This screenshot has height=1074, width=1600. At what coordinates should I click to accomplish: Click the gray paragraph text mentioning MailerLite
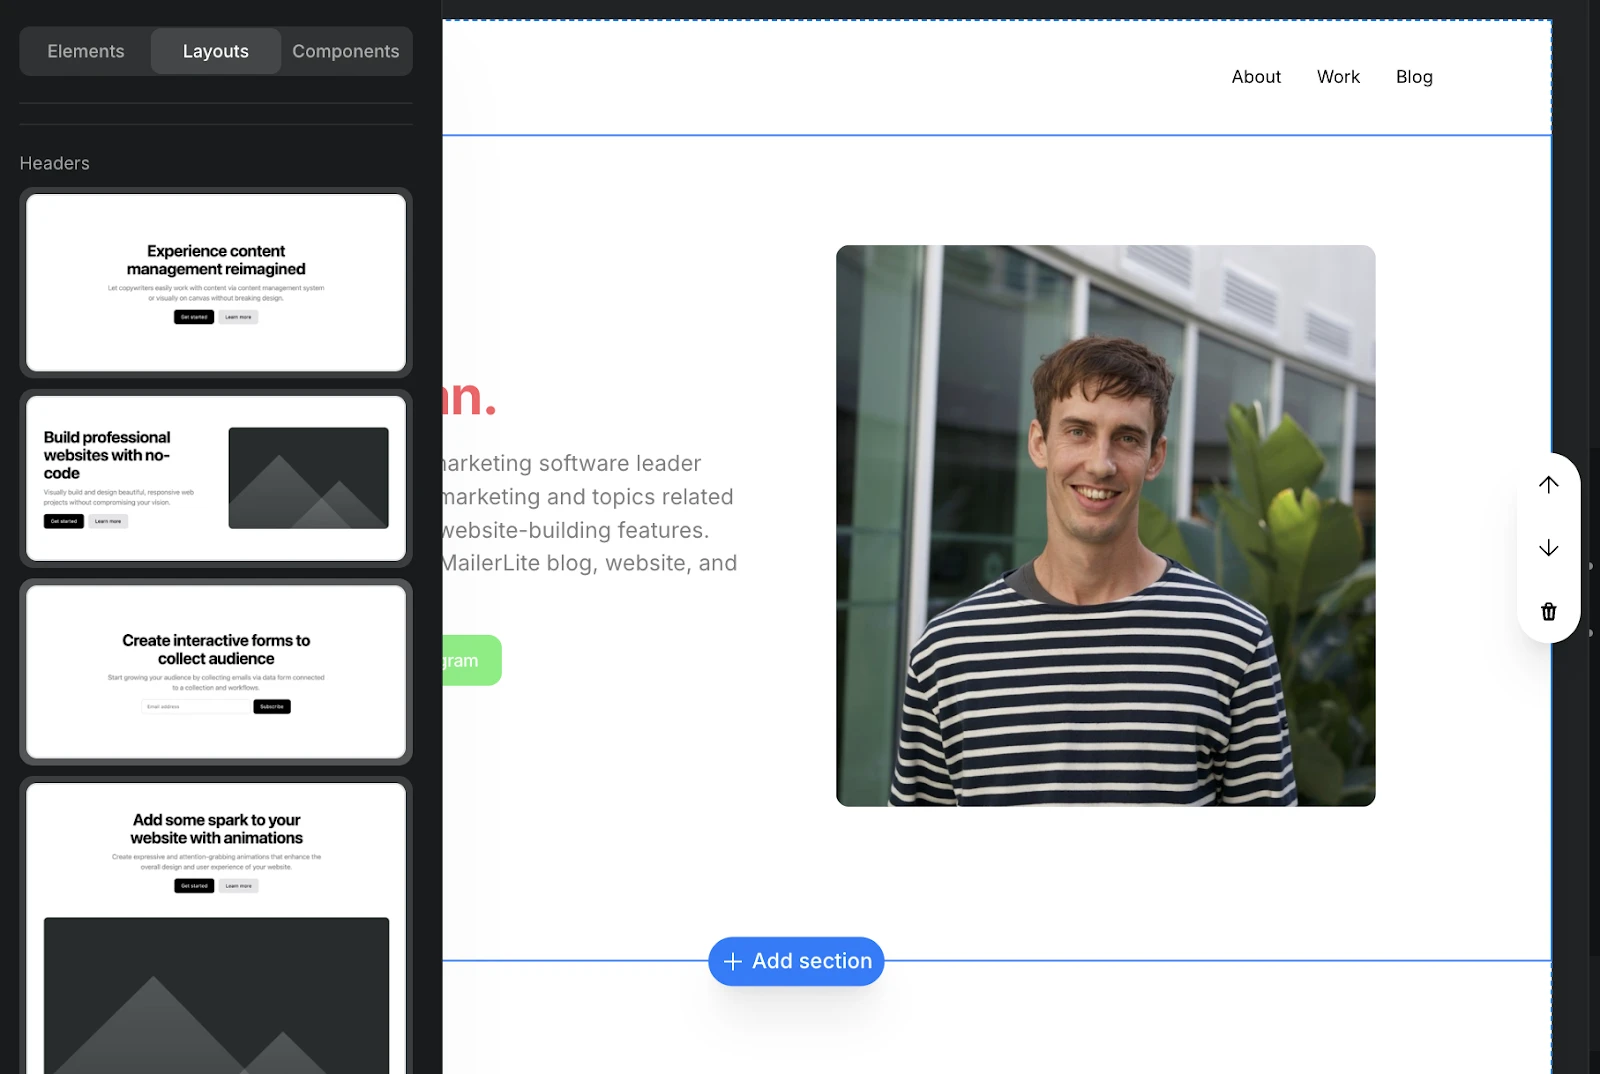coord(590,513)
